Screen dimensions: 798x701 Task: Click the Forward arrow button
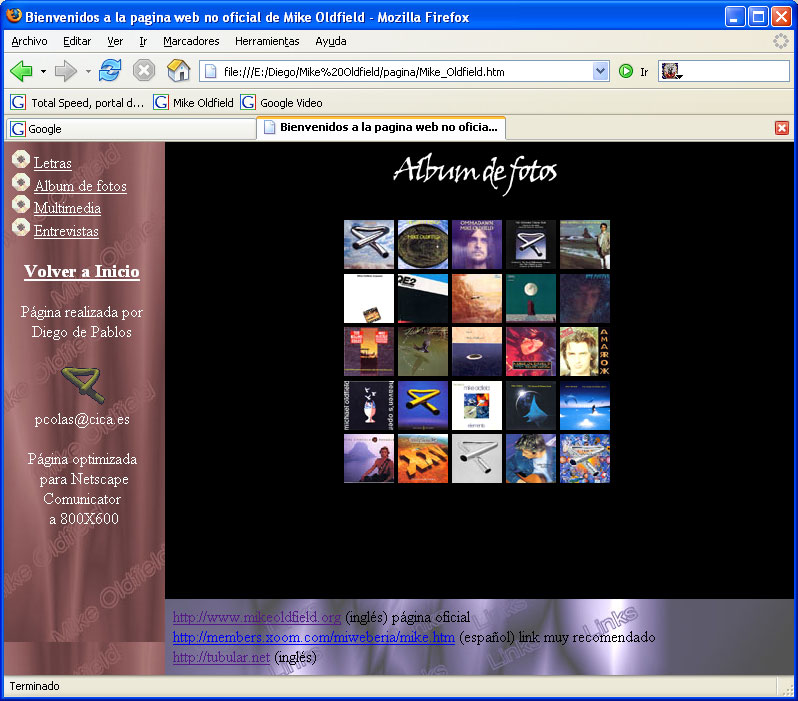(66, 71)
